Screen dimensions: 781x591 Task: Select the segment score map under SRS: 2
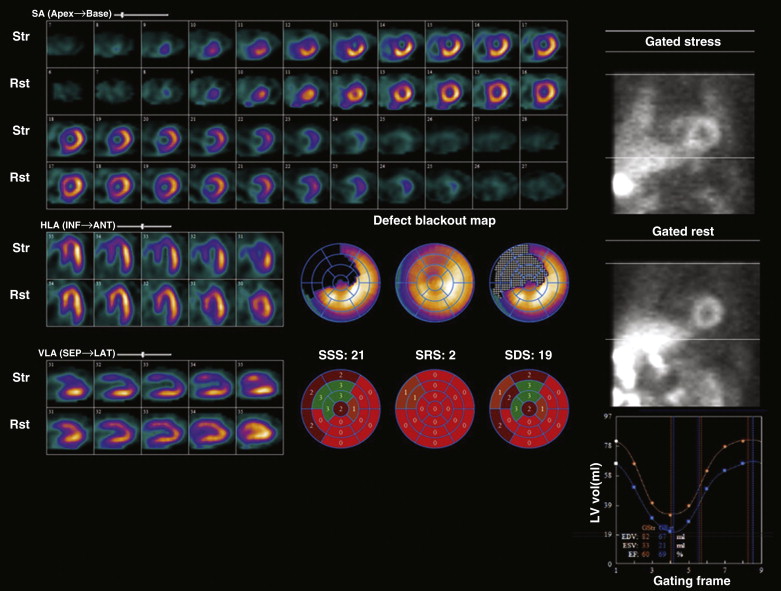coord(434,410)
